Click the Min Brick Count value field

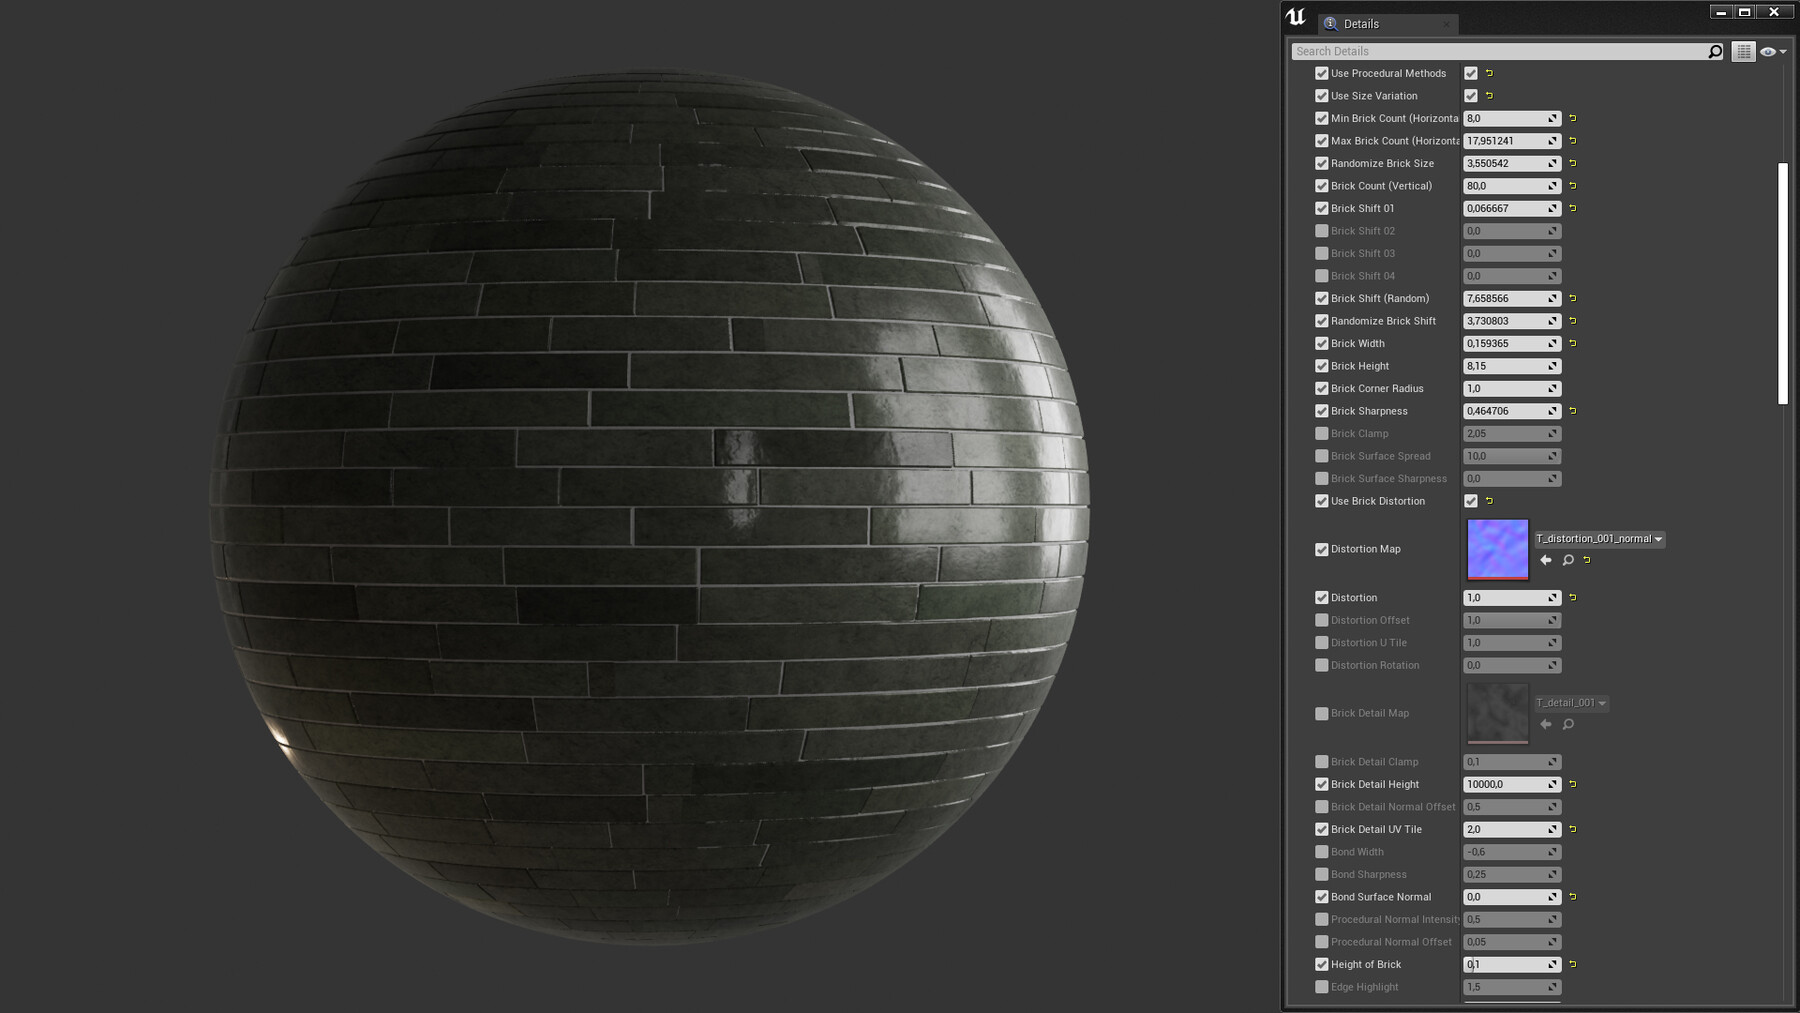(x=1511, y=118)
